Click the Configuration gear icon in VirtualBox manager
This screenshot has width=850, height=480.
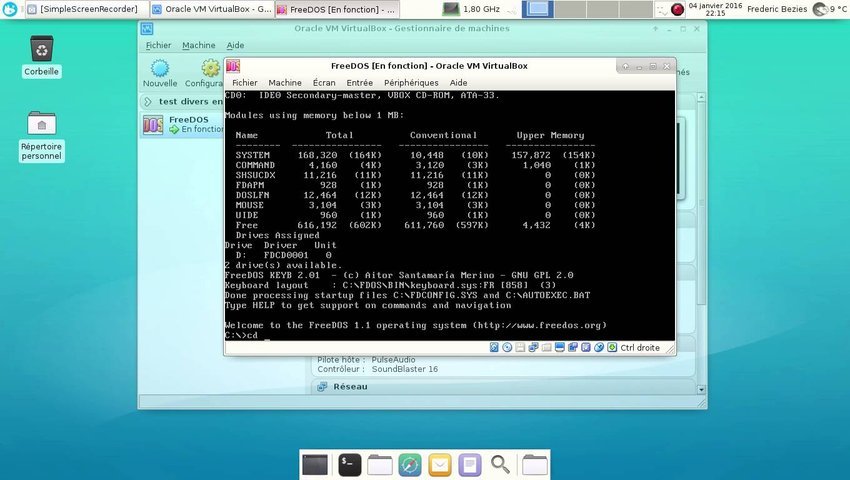(x=211, y=69)
